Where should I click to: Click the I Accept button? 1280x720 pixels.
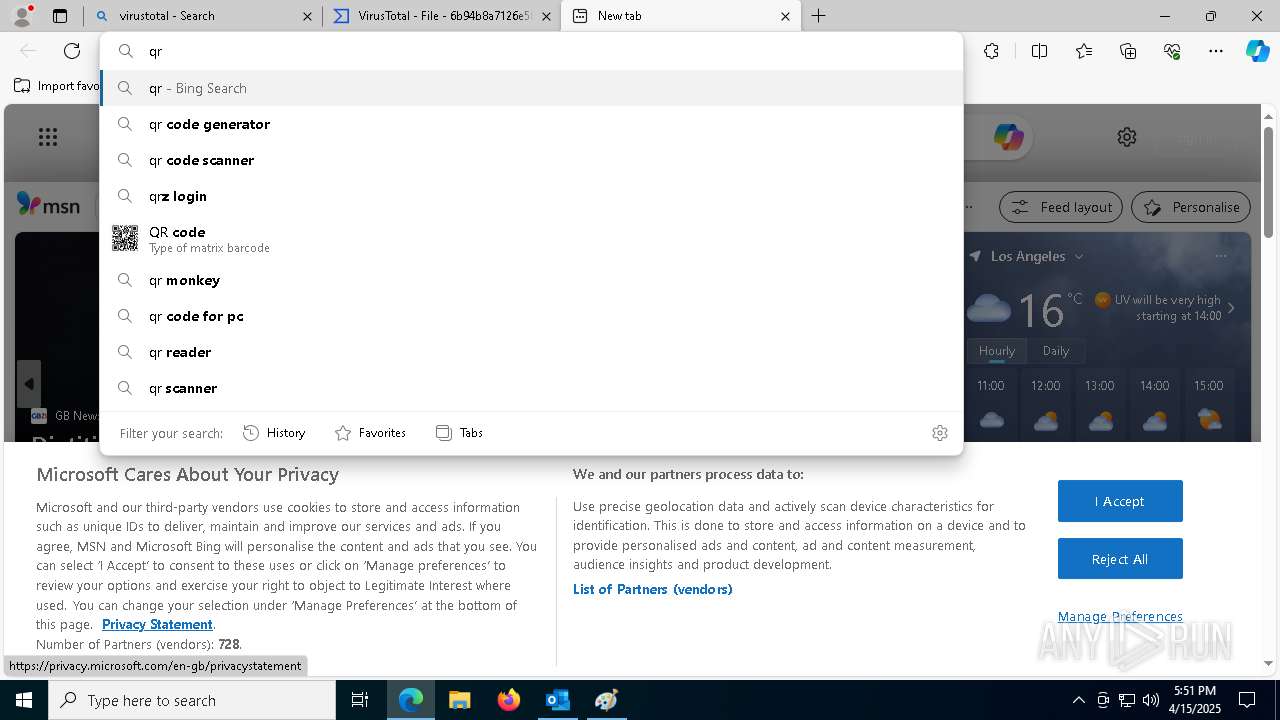pyautogui.click(x=1120, y=501)
